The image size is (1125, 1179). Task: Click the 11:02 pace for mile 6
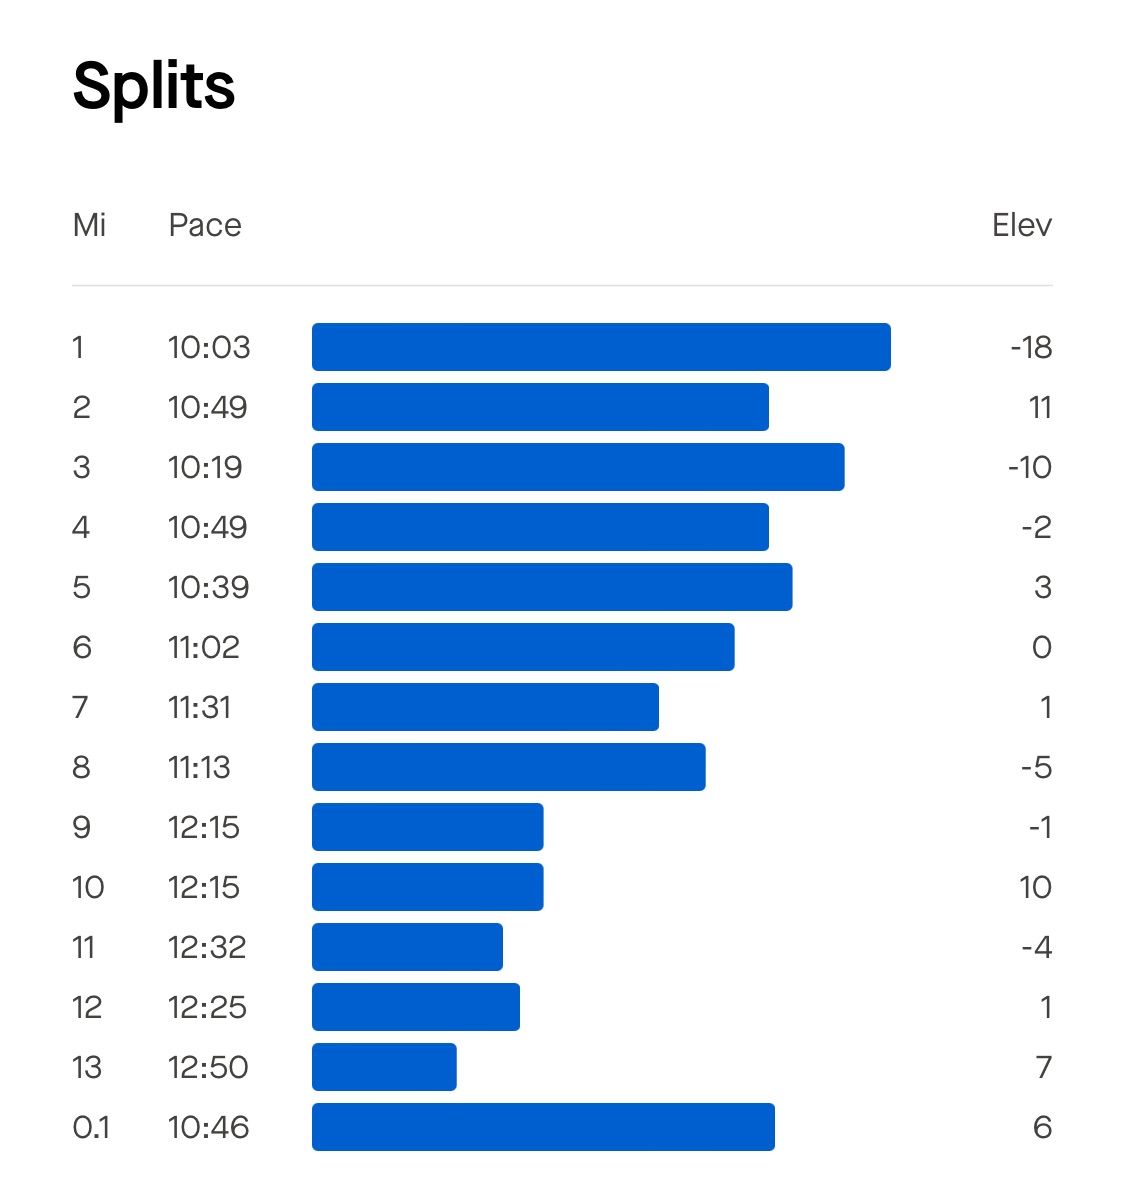tap(204, 647)
